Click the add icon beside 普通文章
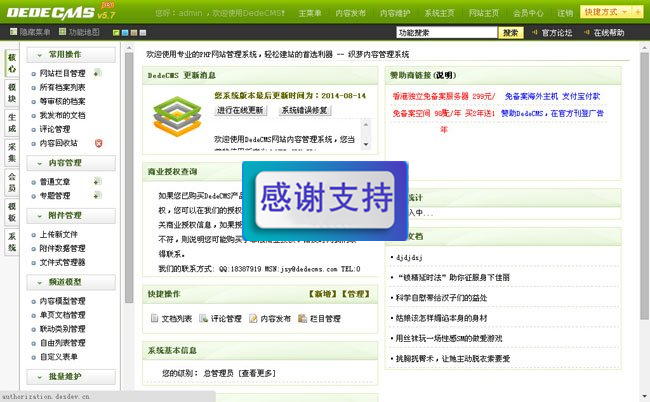The height and width of the screenshot is (402, 650). click(97, 181)
